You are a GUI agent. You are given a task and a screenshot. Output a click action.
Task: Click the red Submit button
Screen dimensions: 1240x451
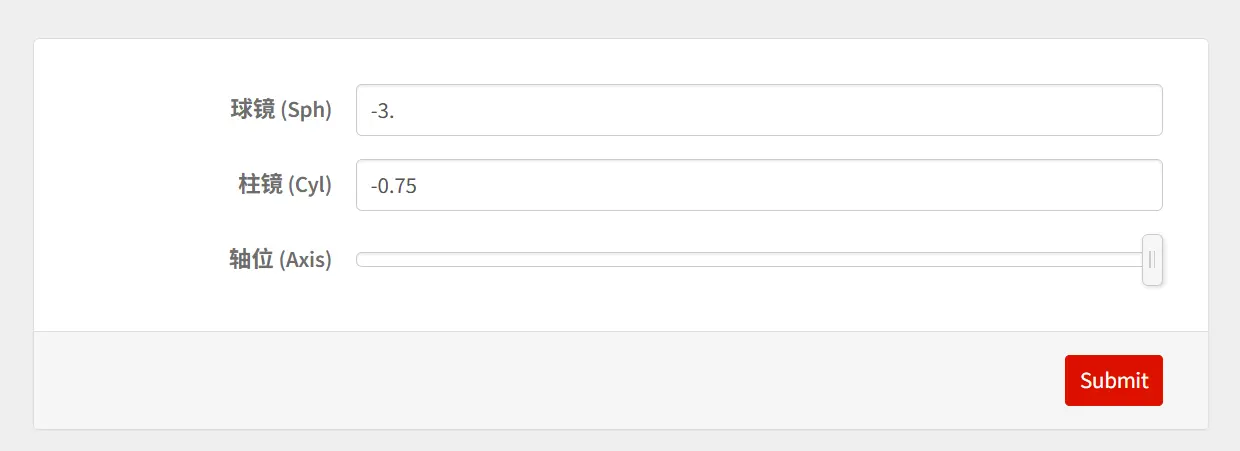tap(1113, 380)
